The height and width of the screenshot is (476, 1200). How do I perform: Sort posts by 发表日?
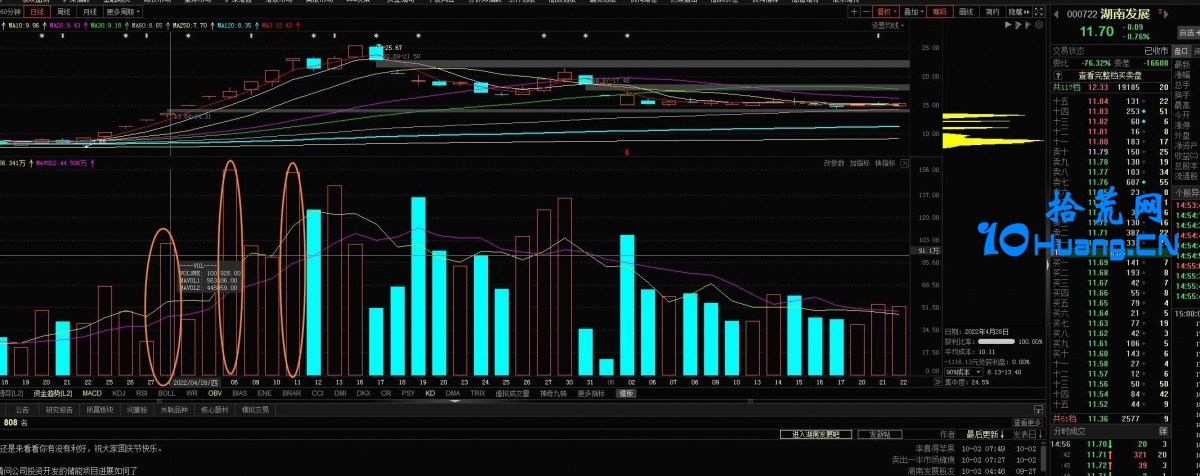[x=1027, y=435]
